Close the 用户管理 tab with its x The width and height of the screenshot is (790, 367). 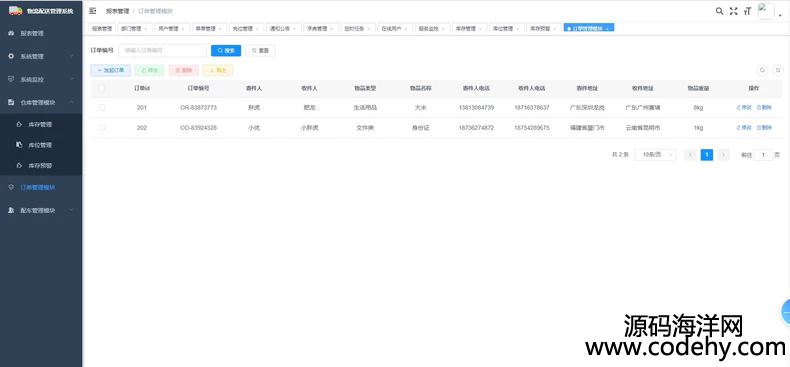(x=183, y=29)
